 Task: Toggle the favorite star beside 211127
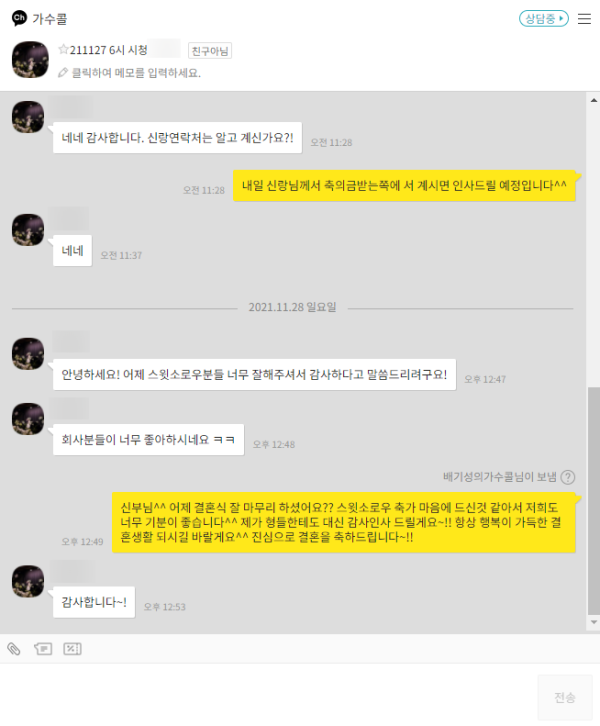tap(63, 49)
